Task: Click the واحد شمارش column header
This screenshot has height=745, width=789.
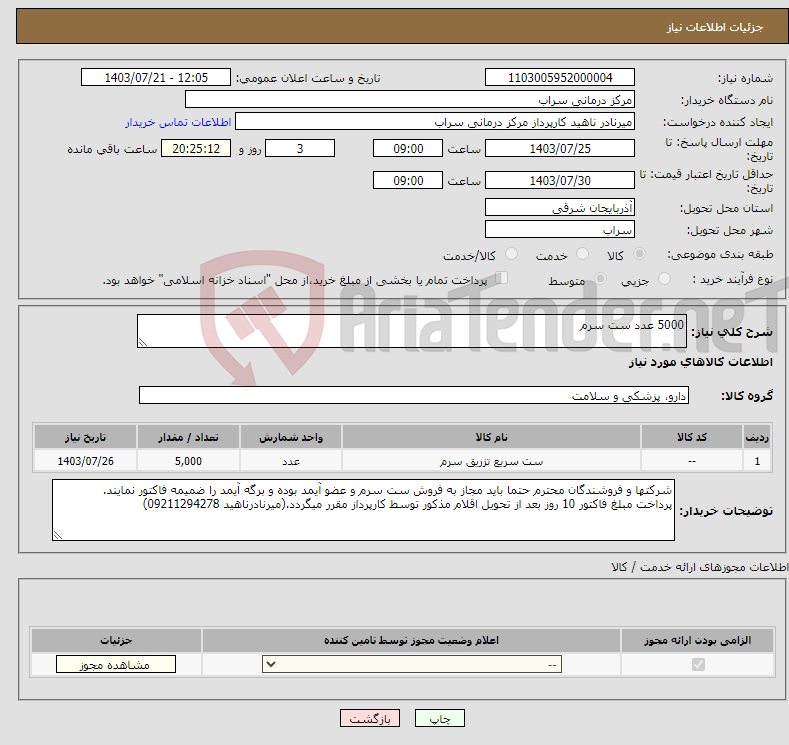Action: (291, 437)
